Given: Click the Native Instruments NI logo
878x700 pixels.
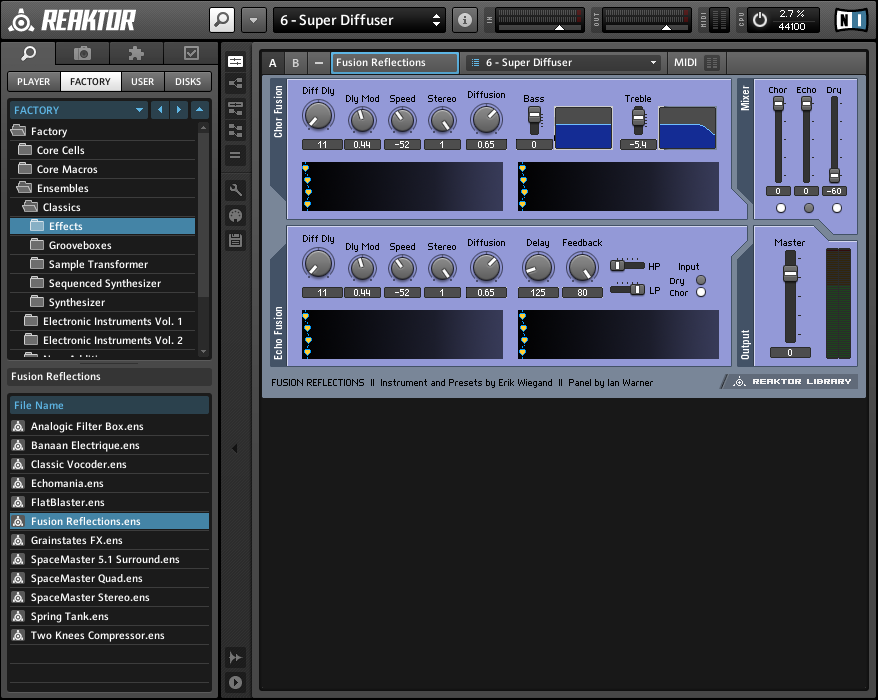Looking at the screenshot, I should [851, 20].
